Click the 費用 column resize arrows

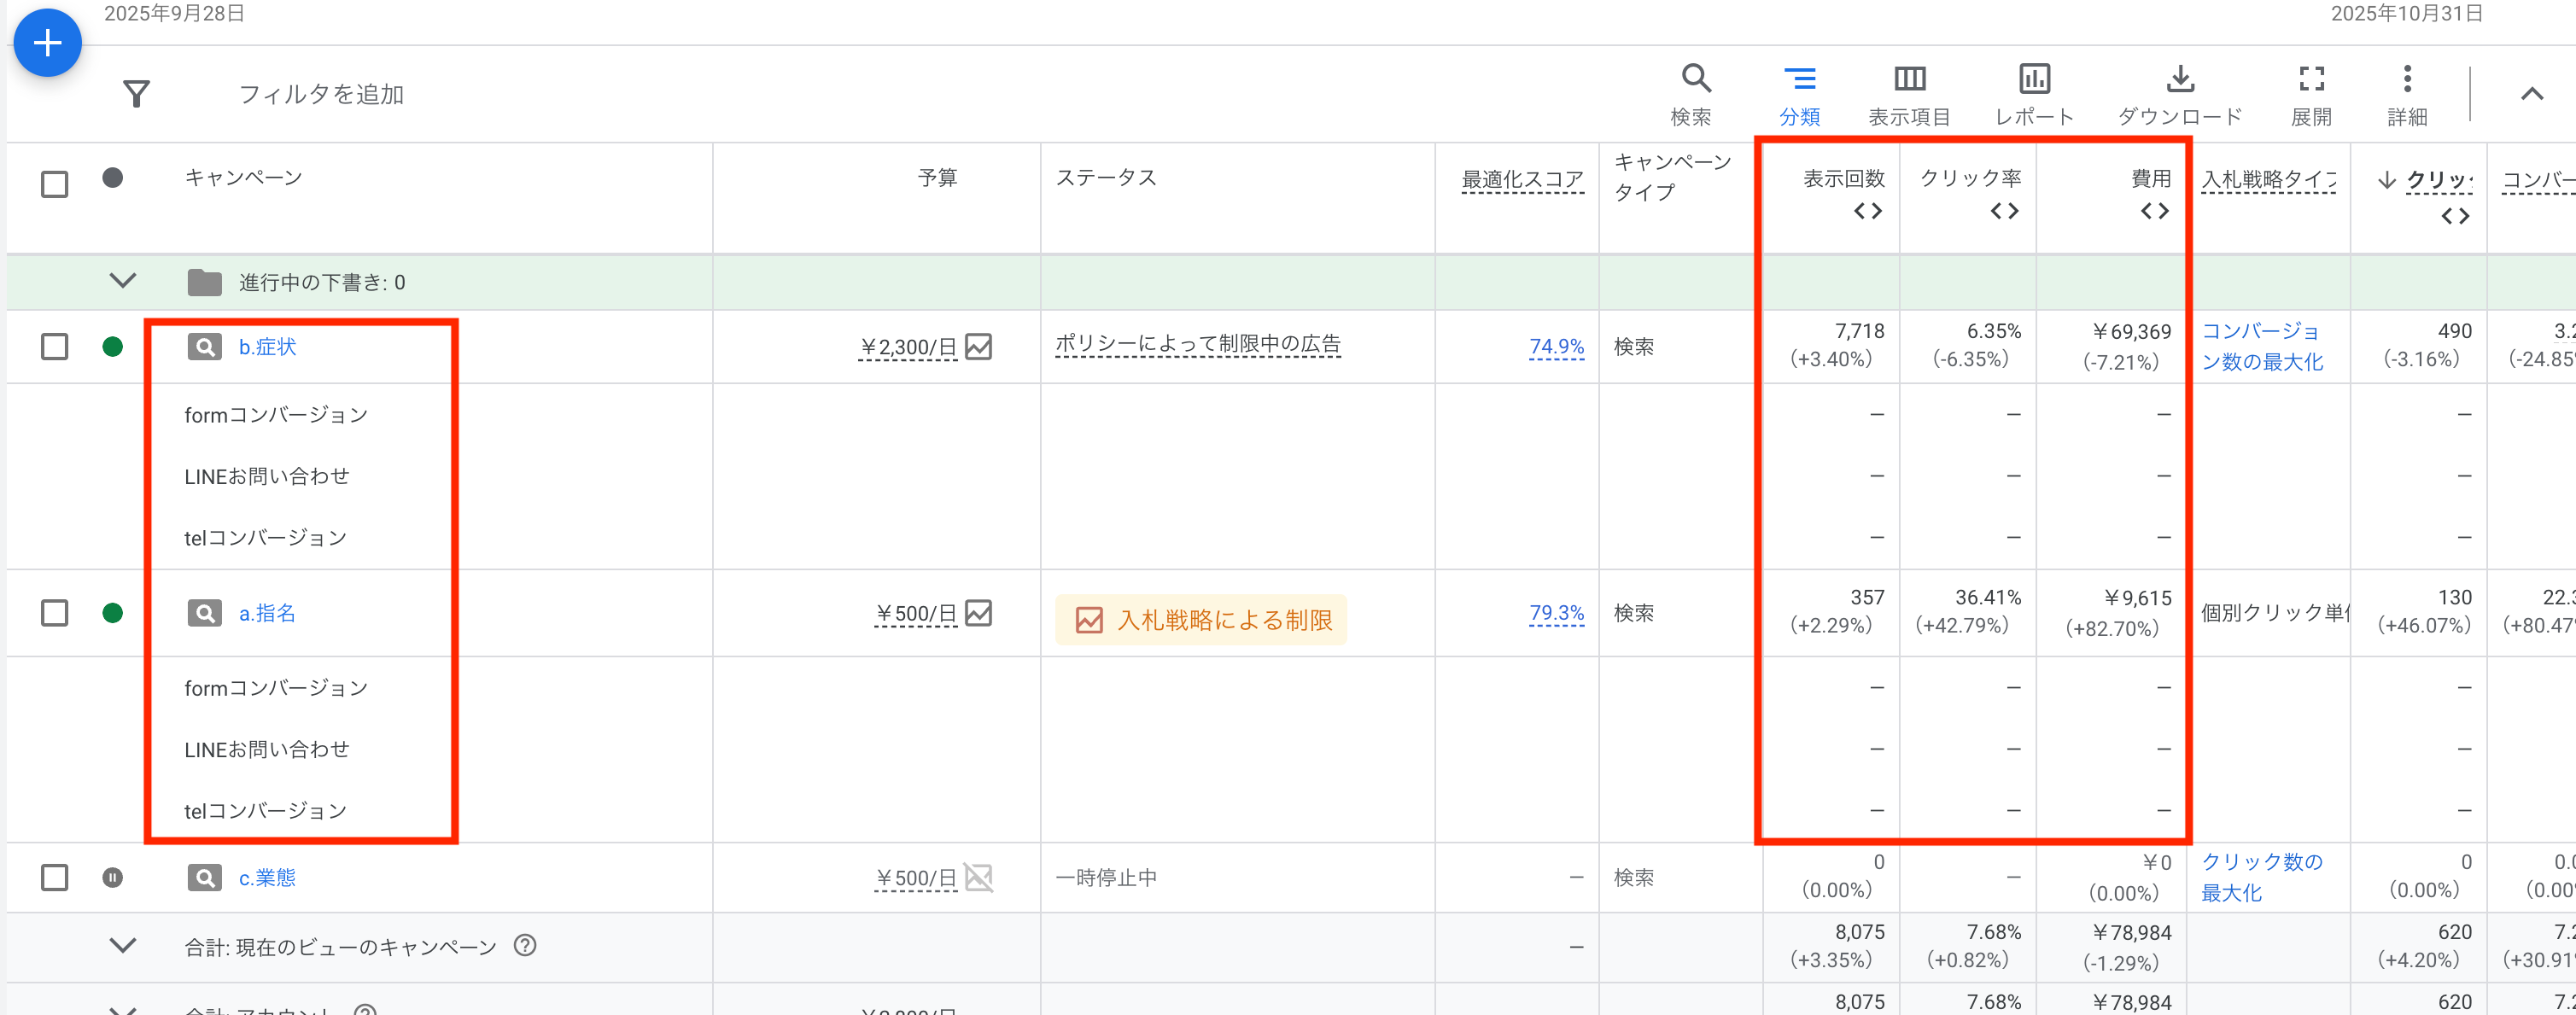(x=2154, y=211)
